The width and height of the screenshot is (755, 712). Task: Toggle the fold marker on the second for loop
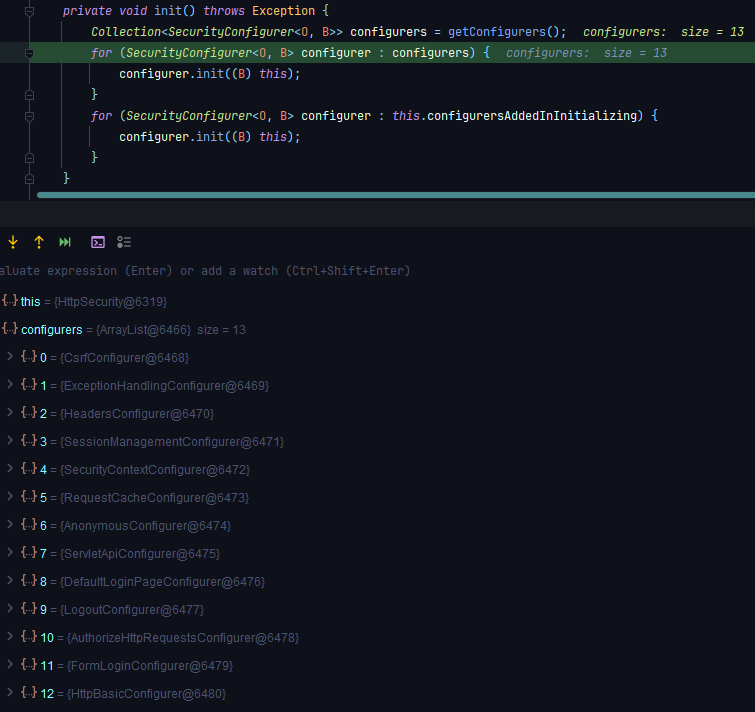tap(29, 116)
